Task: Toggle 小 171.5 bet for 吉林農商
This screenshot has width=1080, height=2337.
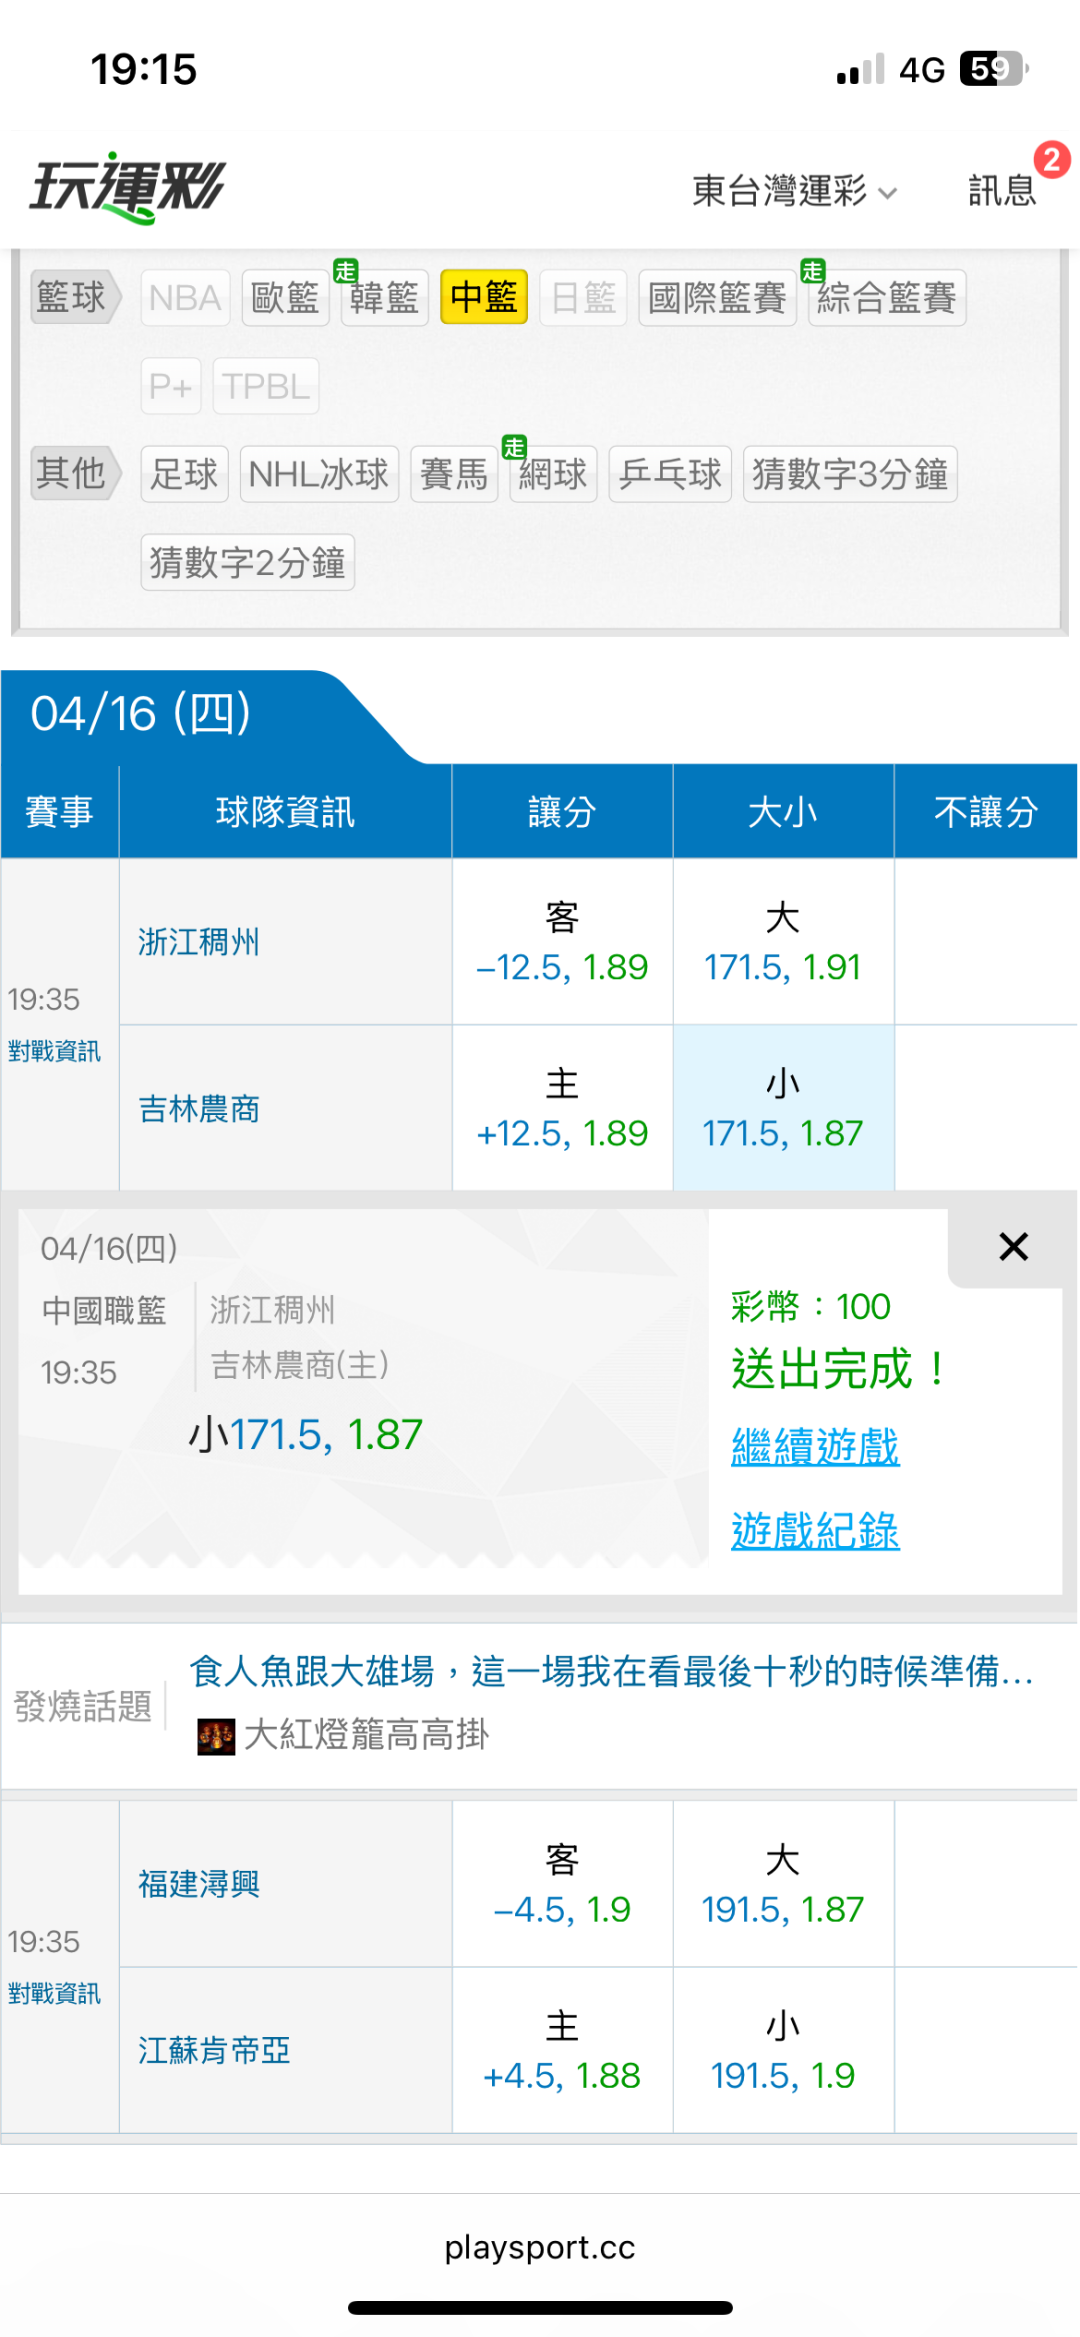Action: click(783, 1108)
